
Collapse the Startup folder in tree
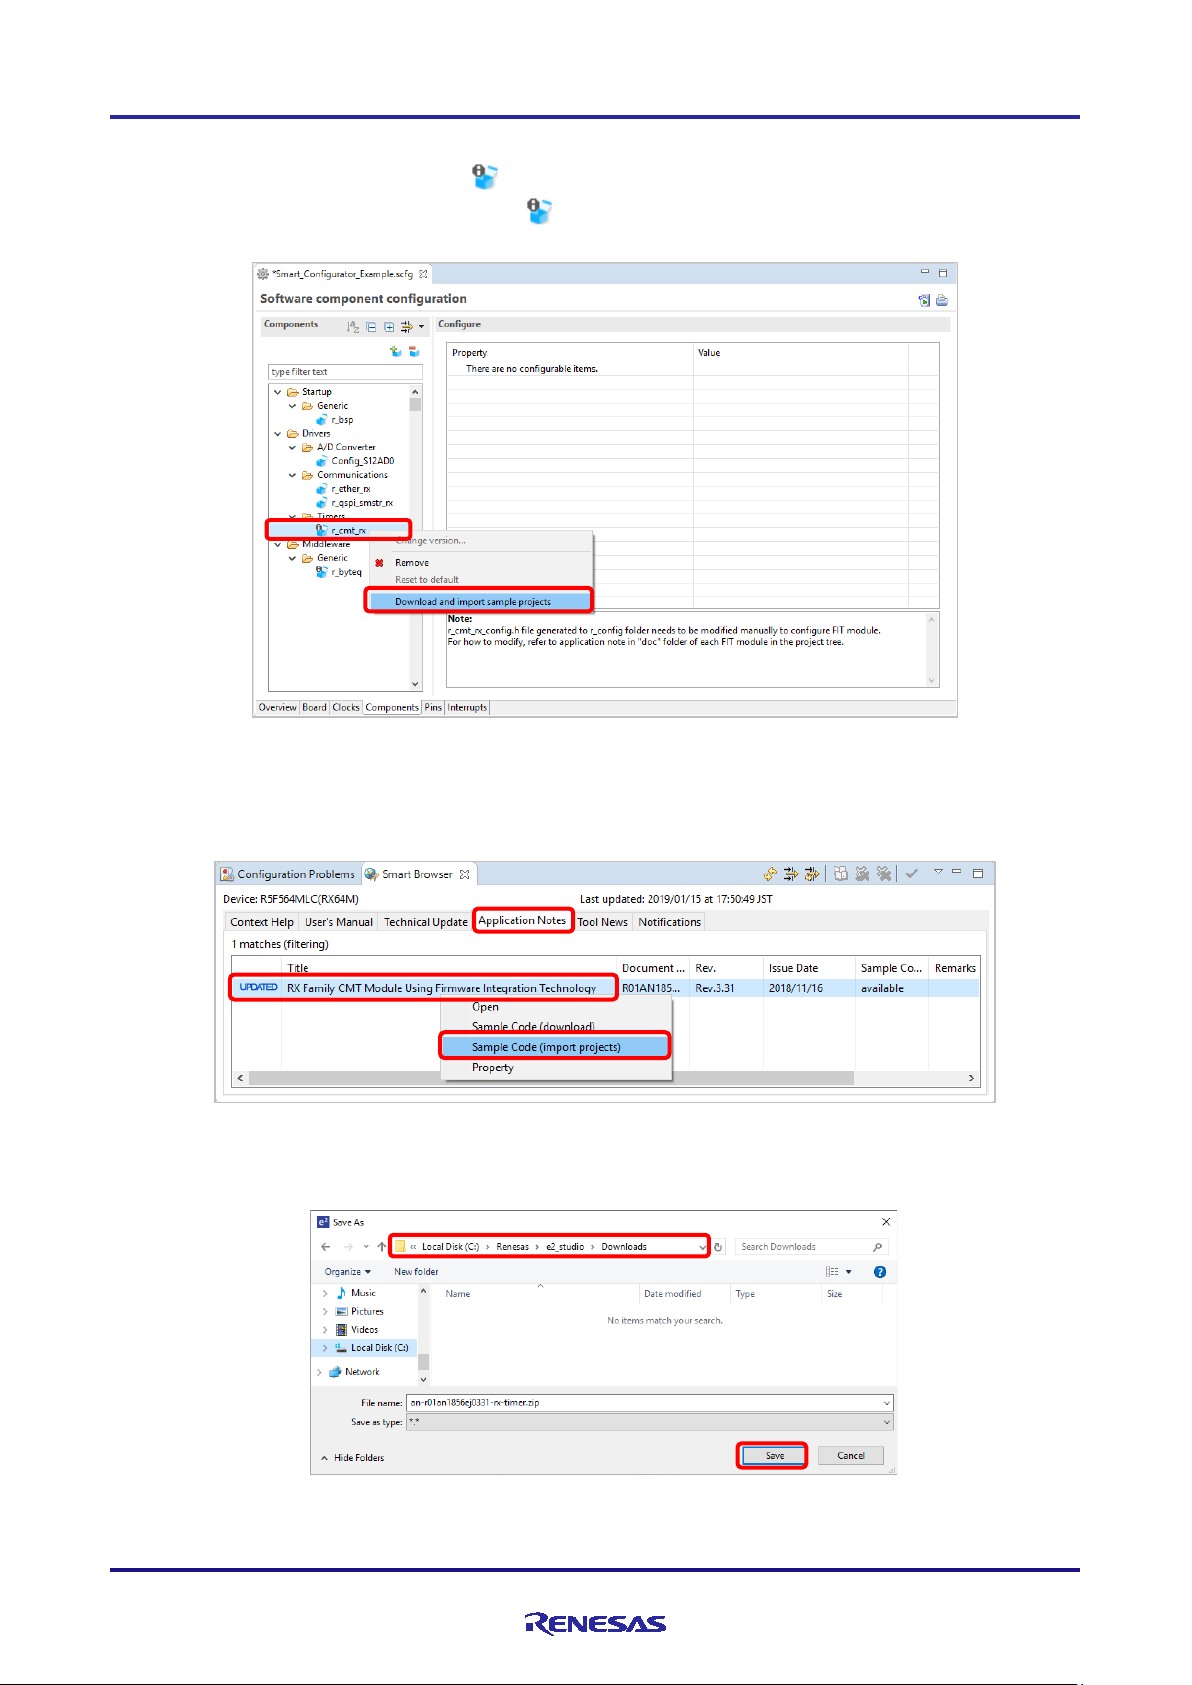point(278,392)
